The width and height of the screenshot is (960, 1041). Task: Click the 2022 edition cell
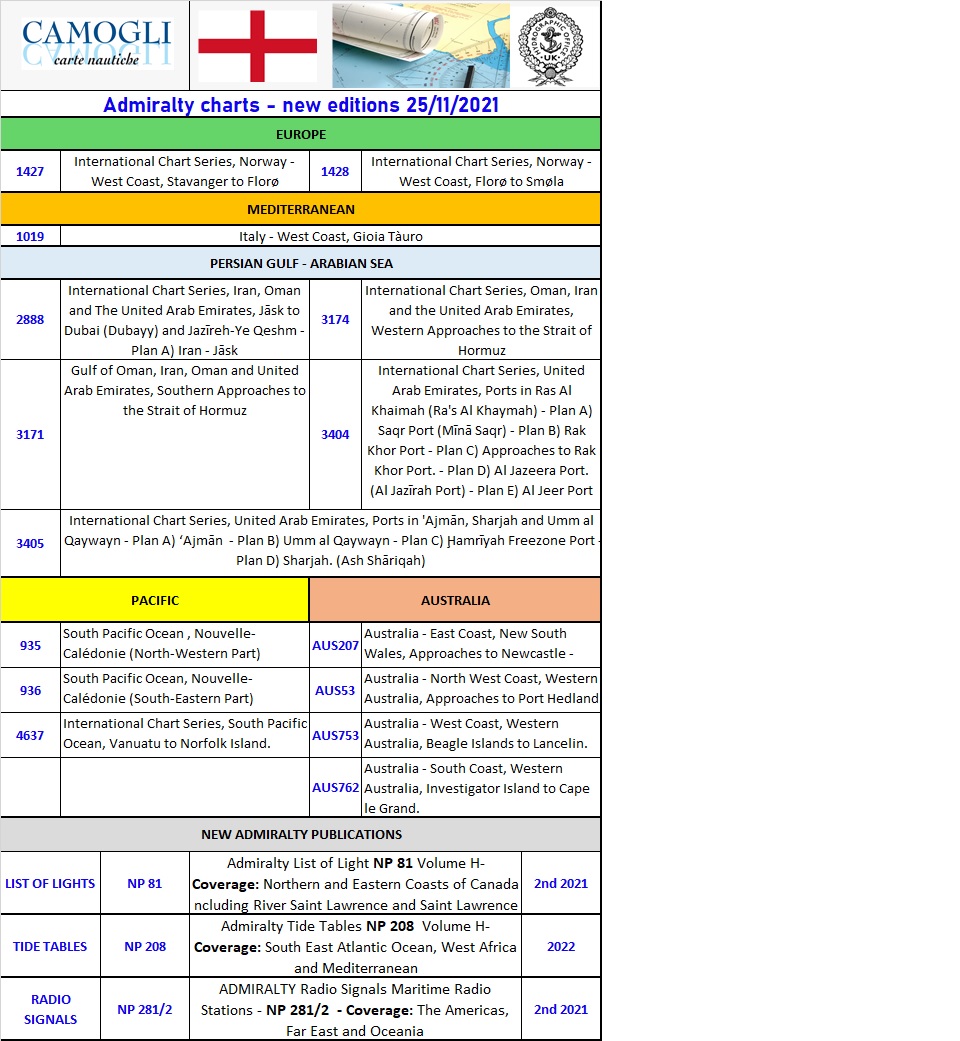[561, 947]
